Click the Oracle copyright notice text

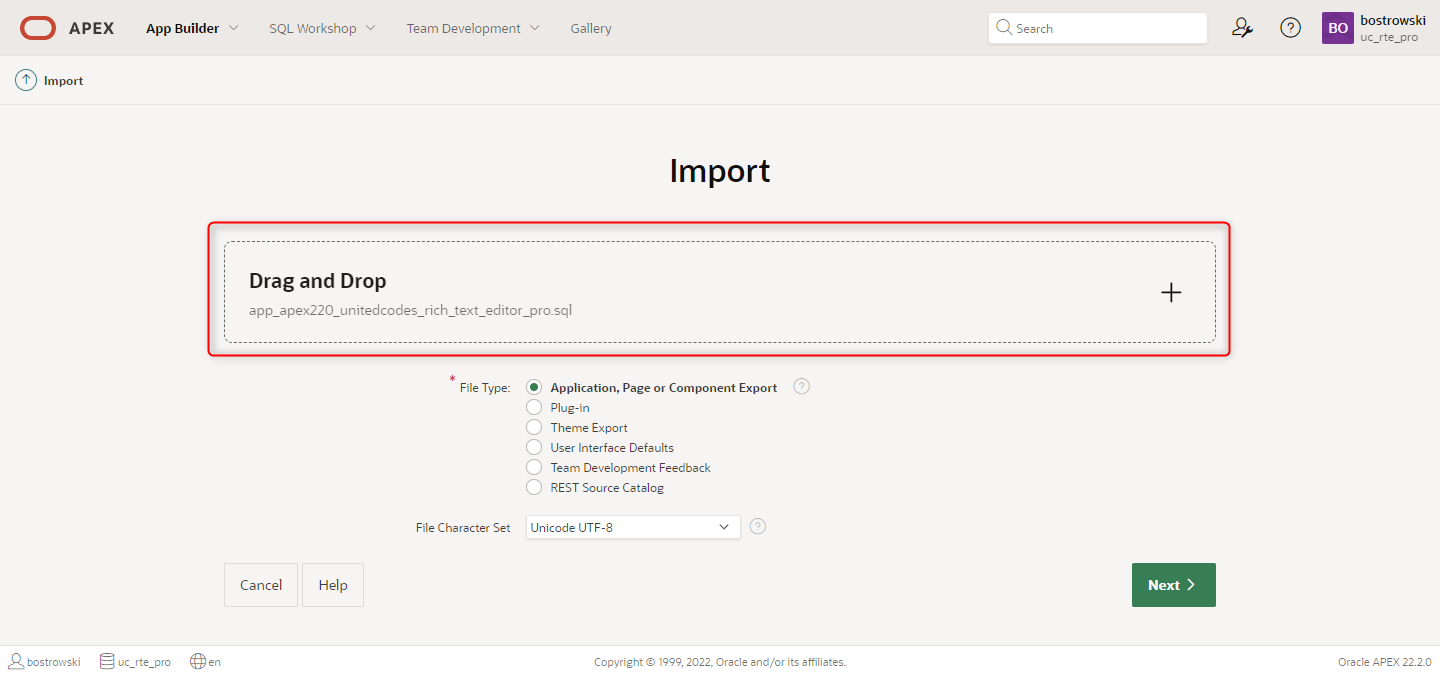(x=720, y=662)
